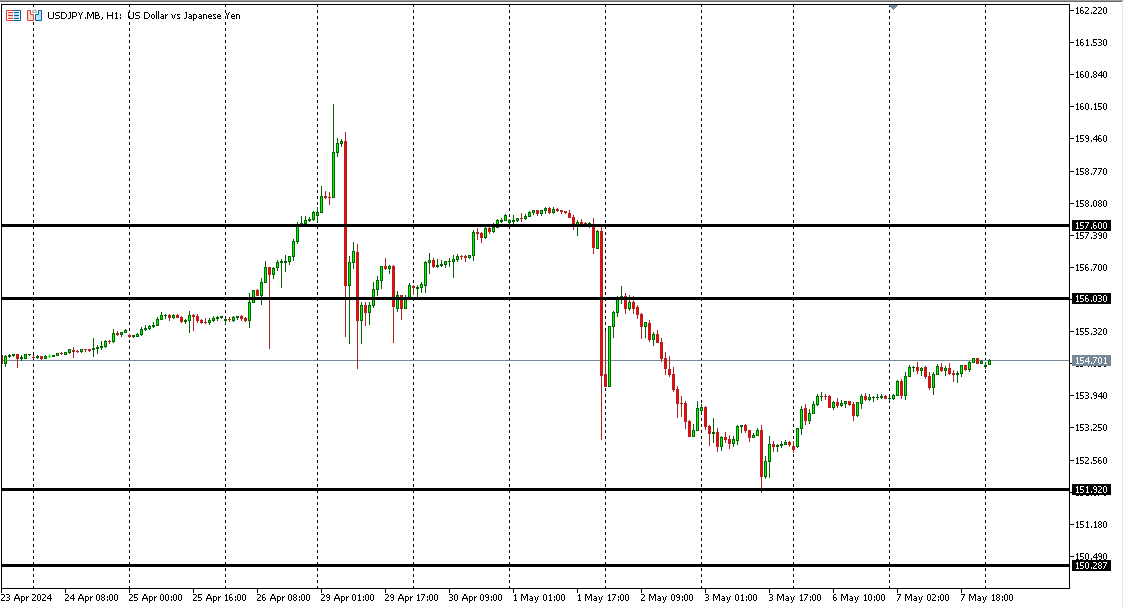1123x607 pixels.
Task: Click the 26 Apr 08:00 time label
Action: pos(284,598)
